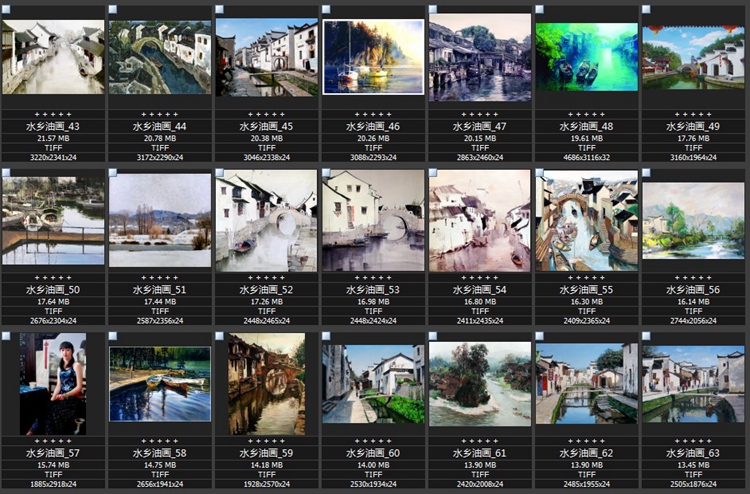Click the file name 水乡油画_43
The height and width of the screenshot is (494, 750).
(53, 126)
